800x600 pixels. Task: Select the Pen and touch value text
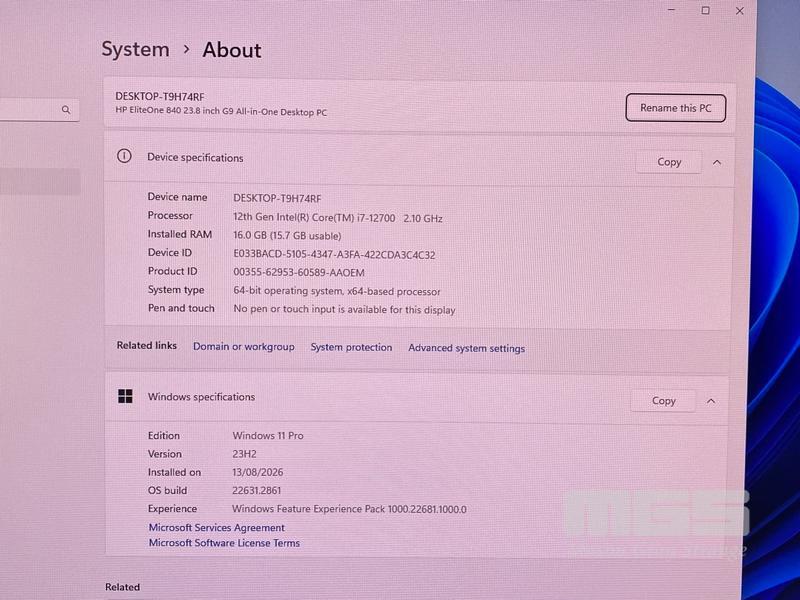tap(344, 310)
